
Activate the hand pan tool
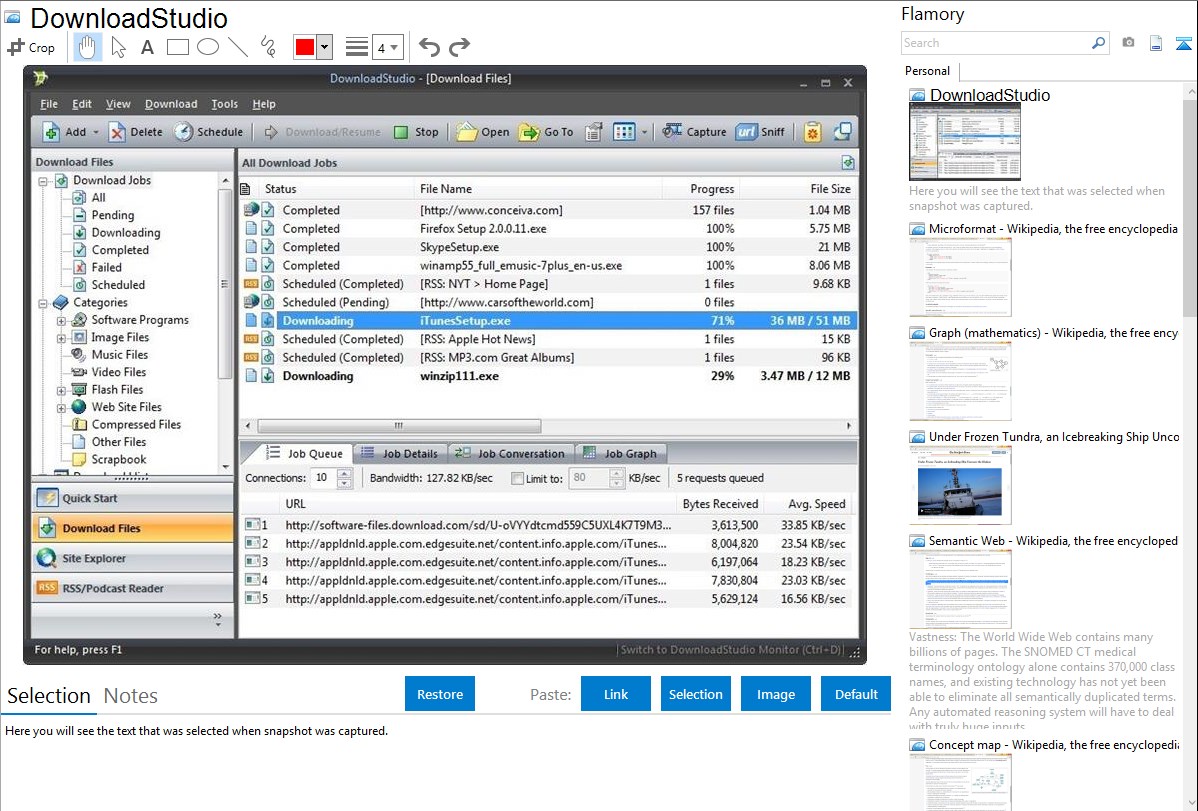tap(87, 47)
